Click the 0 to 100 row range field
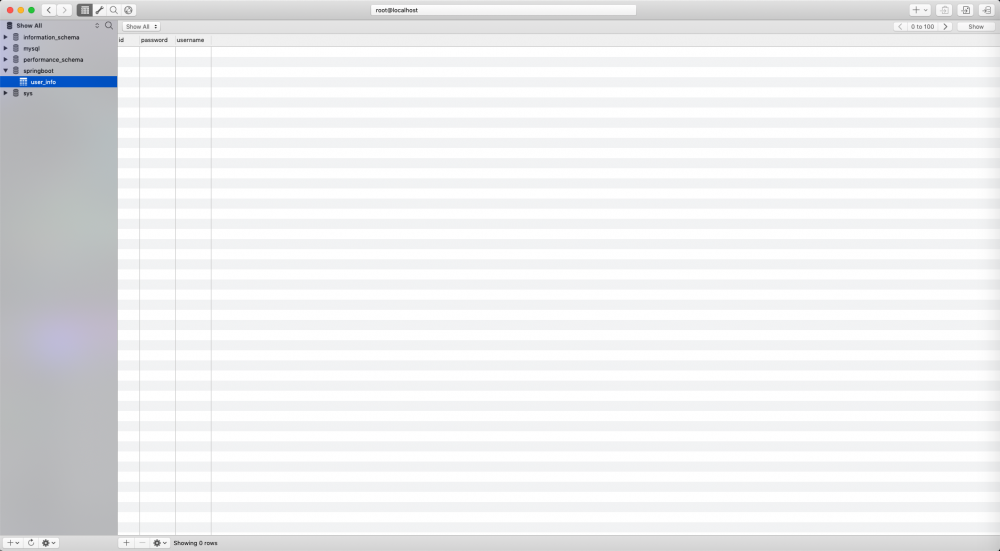1000x551 pixels. click(x=922, y=27)
